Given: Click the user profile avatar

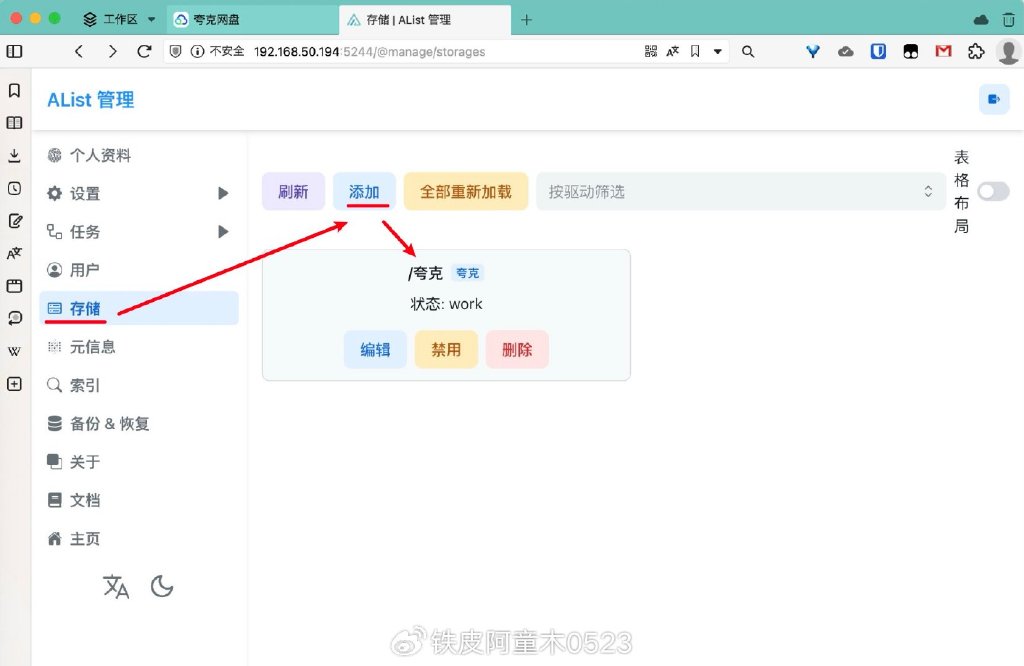Looking at the screenshot, I should pyautogui.click(x=1008, y=51).
